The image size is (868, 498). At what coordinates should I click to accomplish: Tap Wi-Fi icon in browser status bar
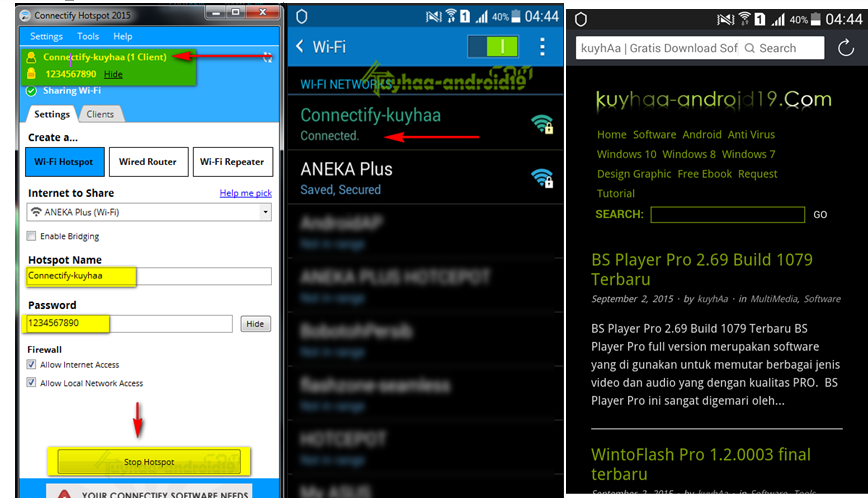pyautogui.click(x=745, y=19)
